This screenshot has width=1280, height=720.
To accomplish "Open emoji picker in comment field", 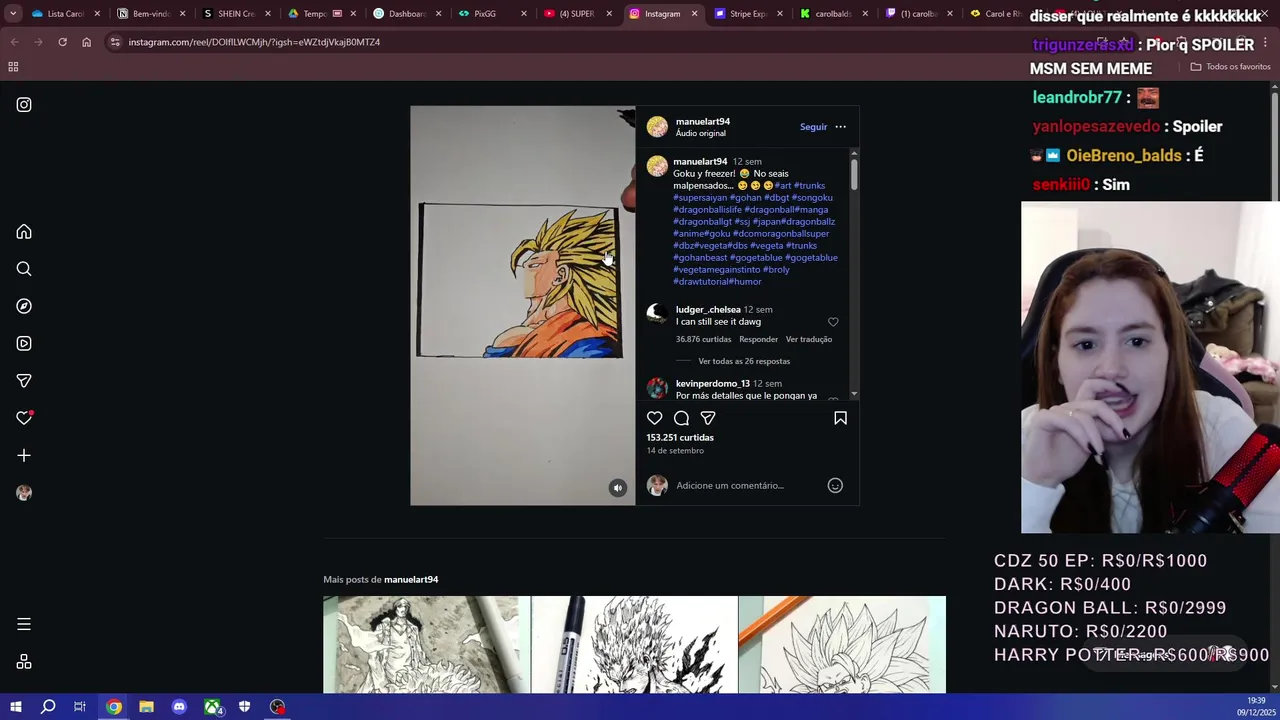I will [835, 485].
